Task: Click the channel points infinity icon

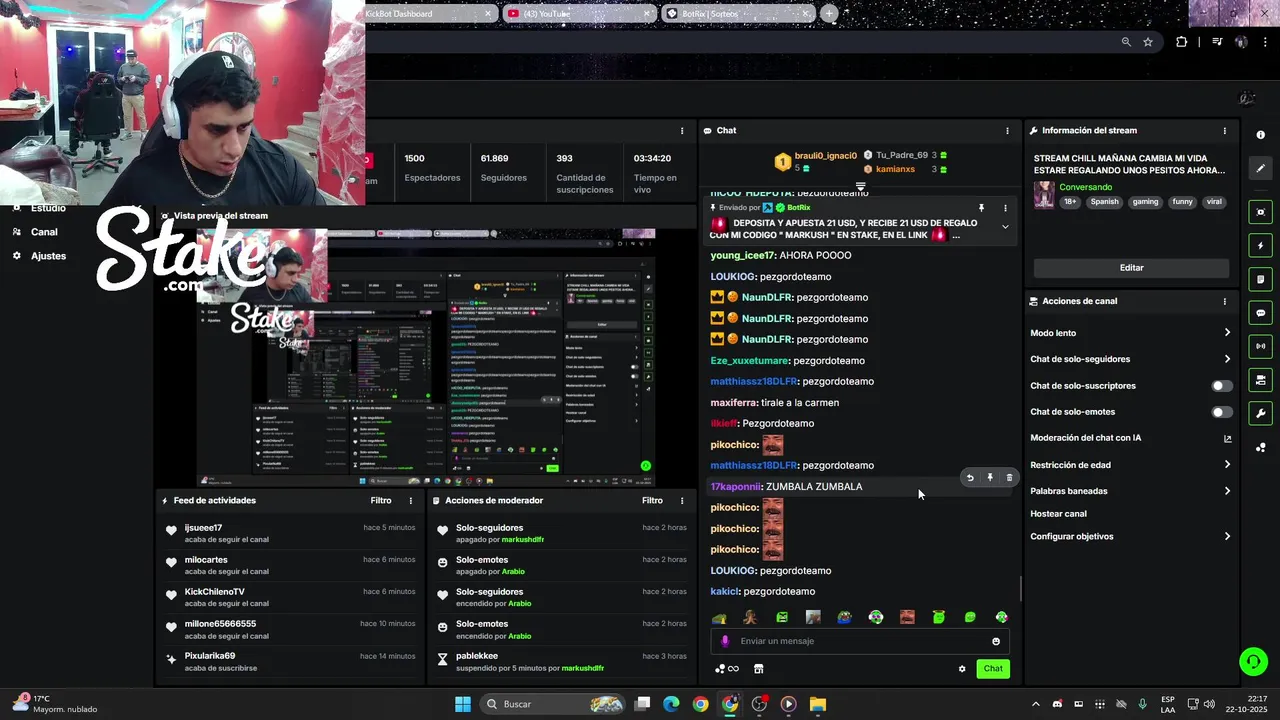Action: 727,669
